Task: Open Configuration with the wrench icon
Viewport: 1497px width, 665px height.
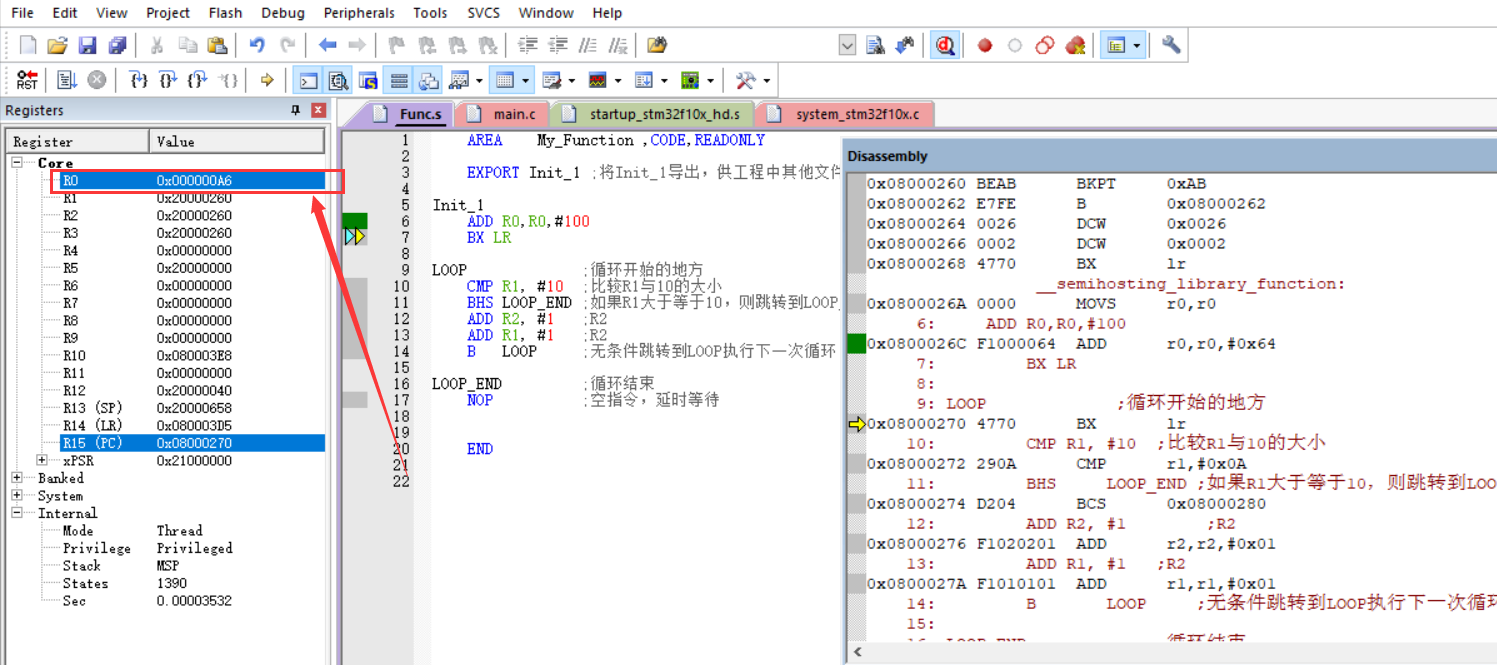Action: click(1171, 45)
